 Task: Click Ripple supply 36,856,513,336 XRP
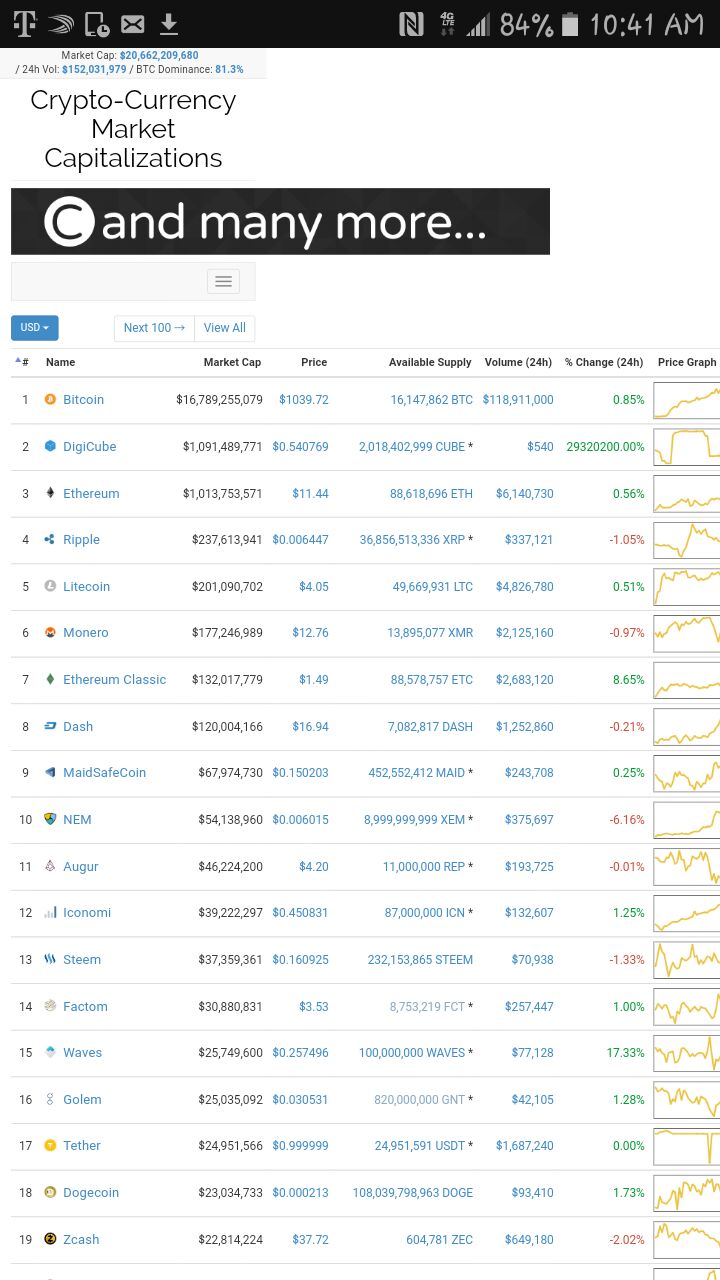pyautogui.click(x=413, y=539)
